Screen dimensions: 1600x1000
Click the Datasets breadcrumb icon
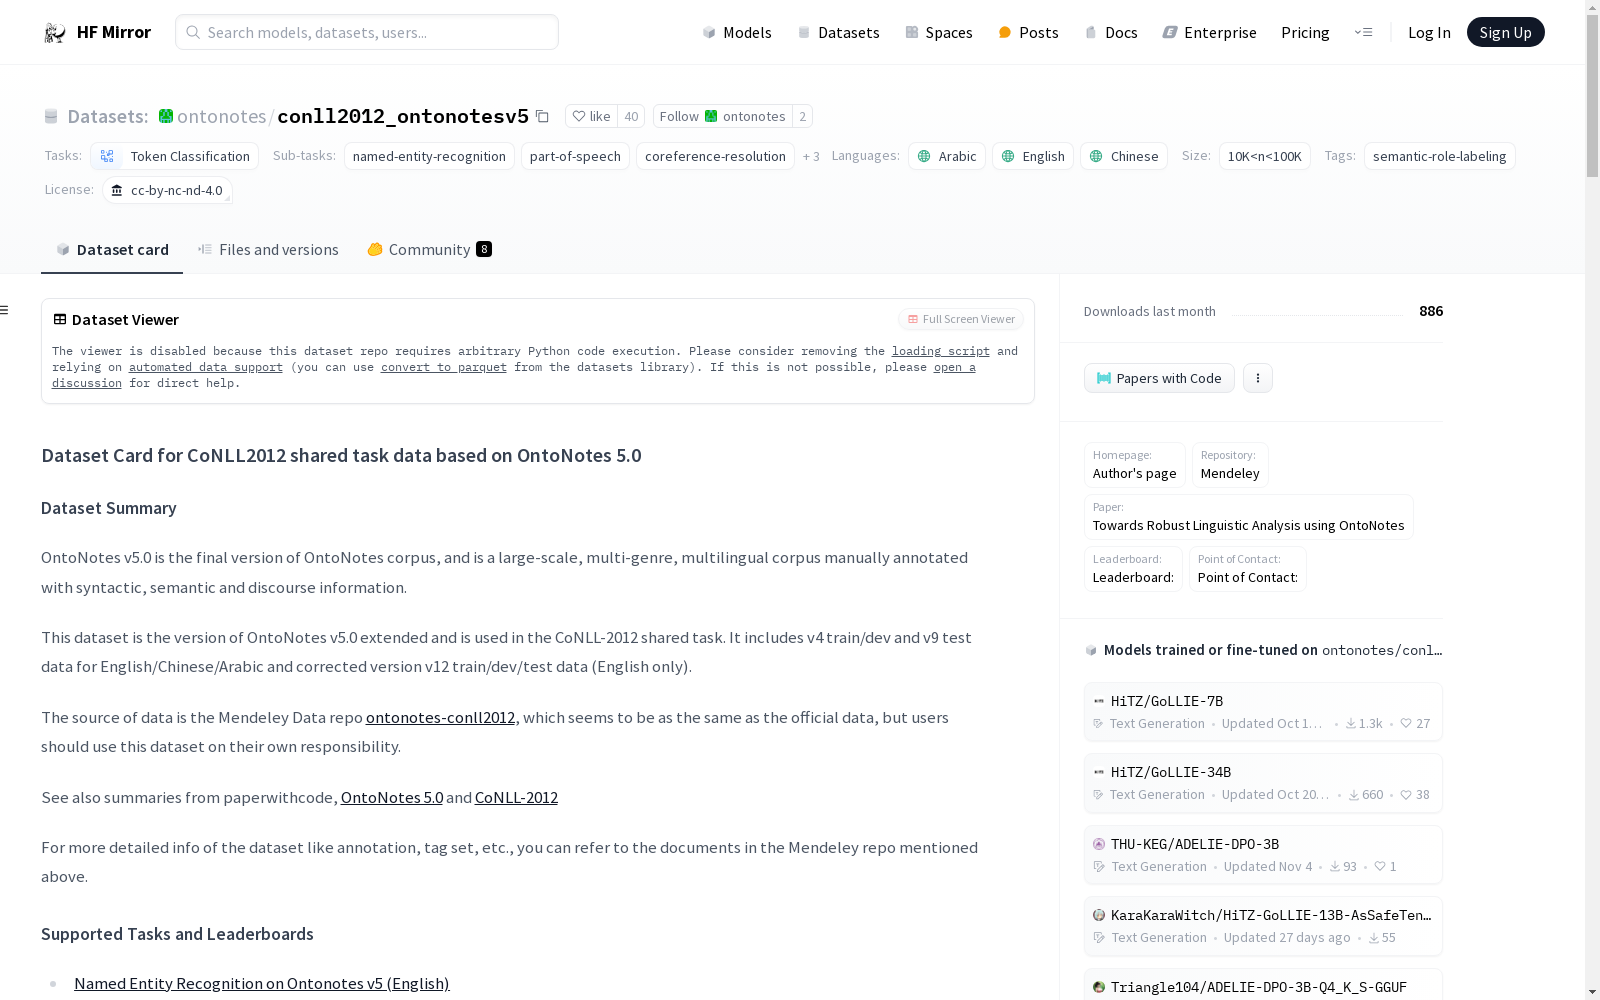point(51,116)
